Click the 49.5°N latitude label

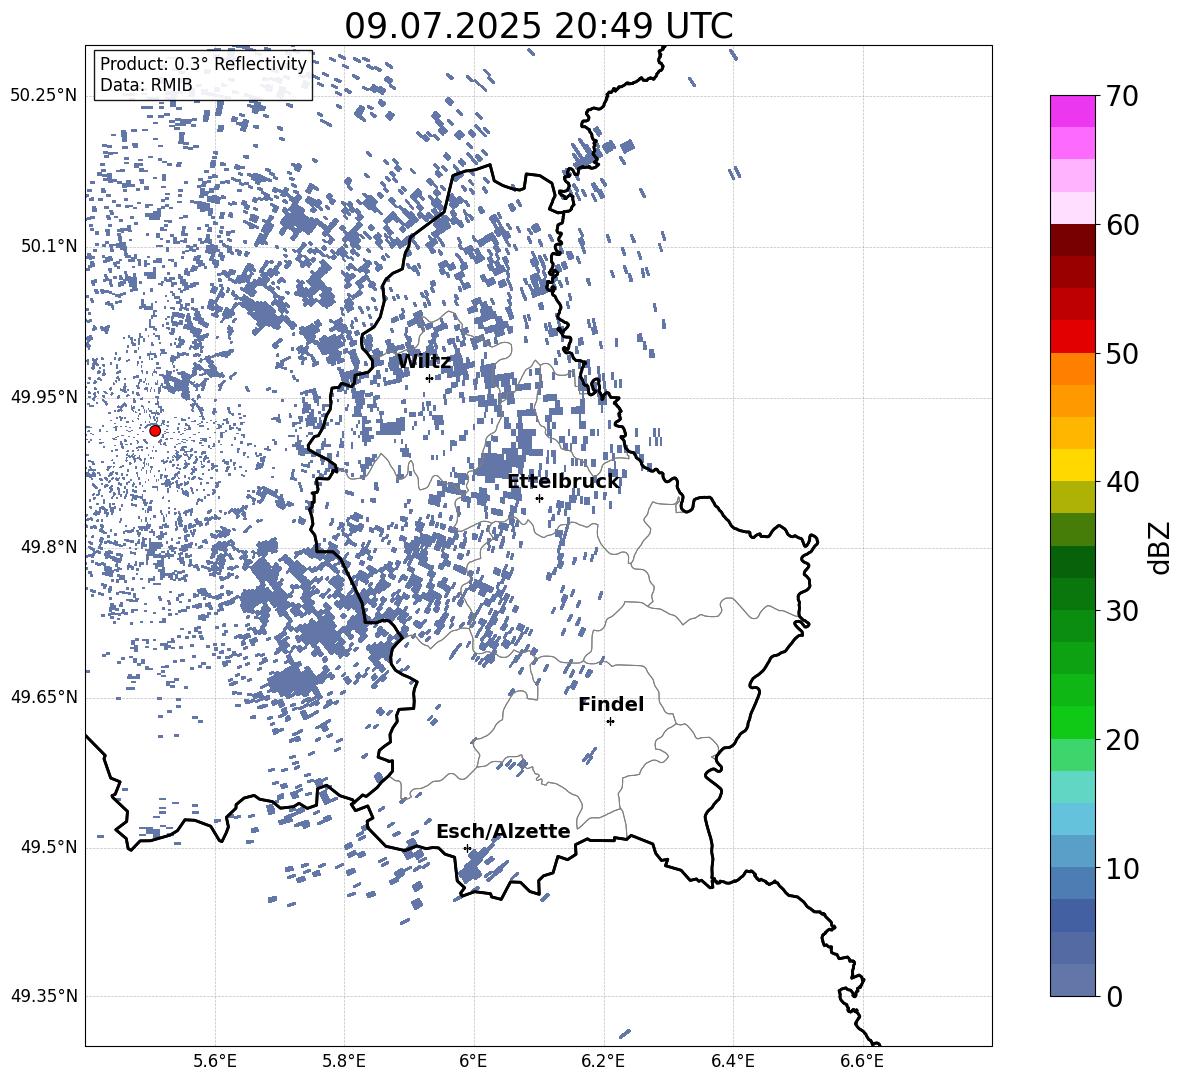tap(49, 847)
